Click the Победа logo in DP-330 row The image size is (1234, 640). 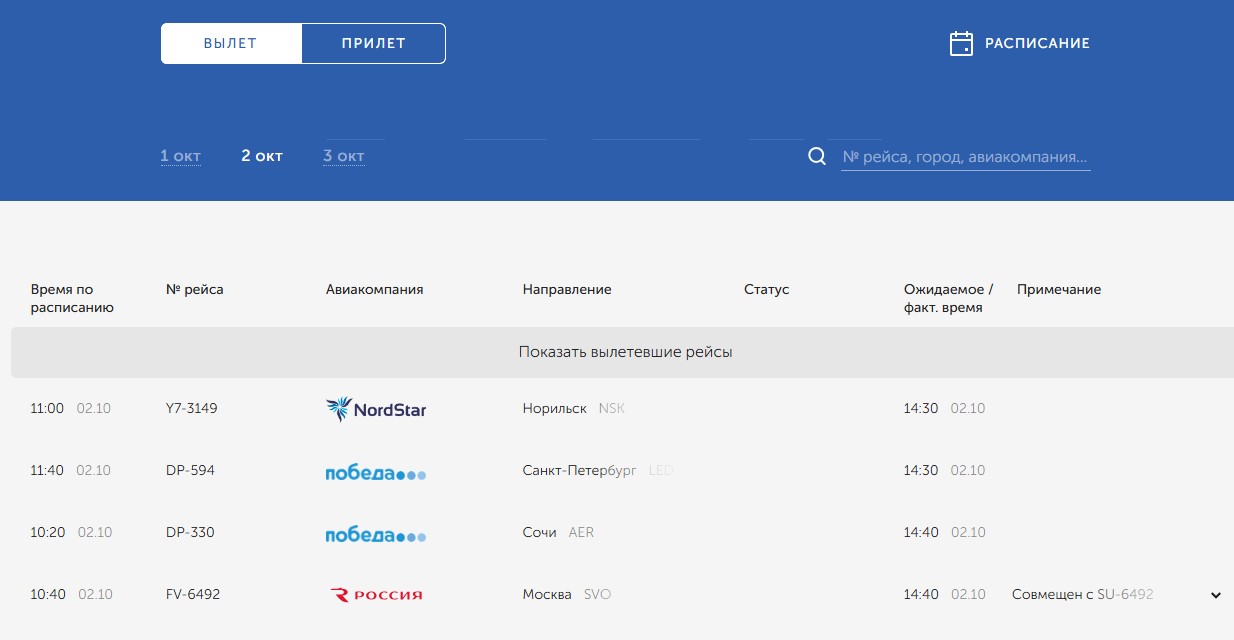tap(376, 534)
